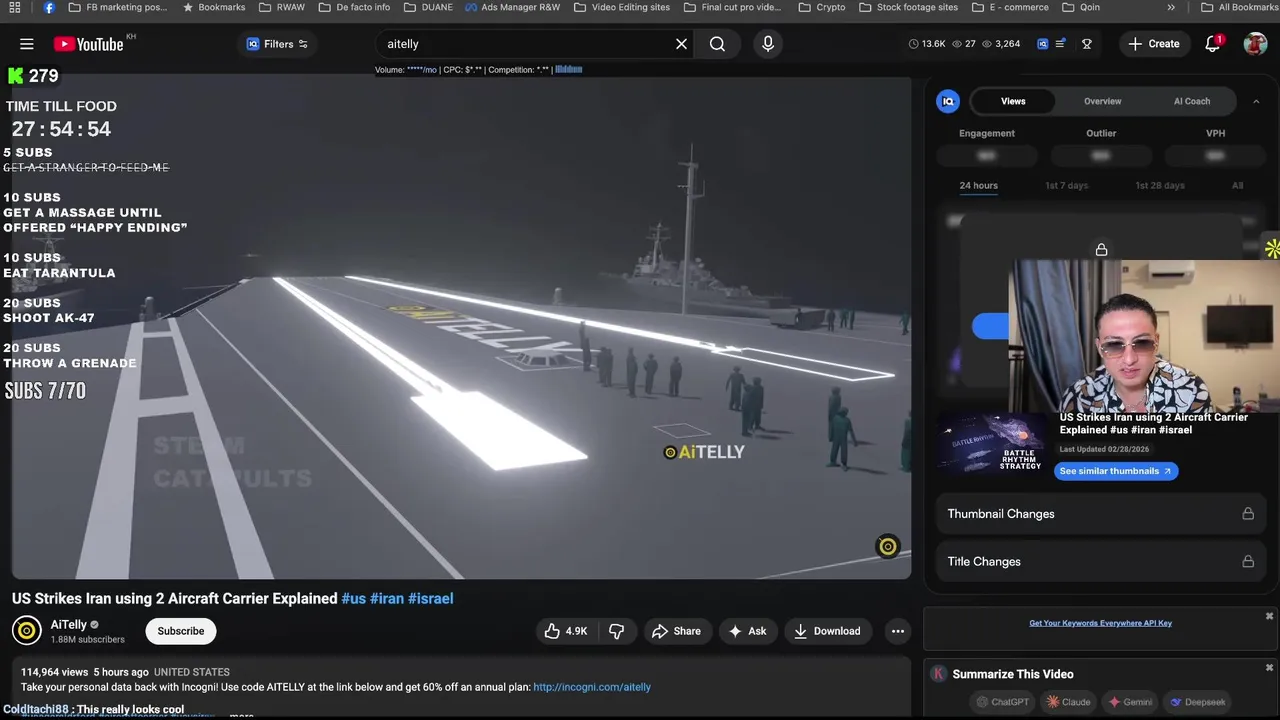Click the AiTelly channel avatar
The image size is (1280, 720).
pyautogui.click(x=27, y=631)
